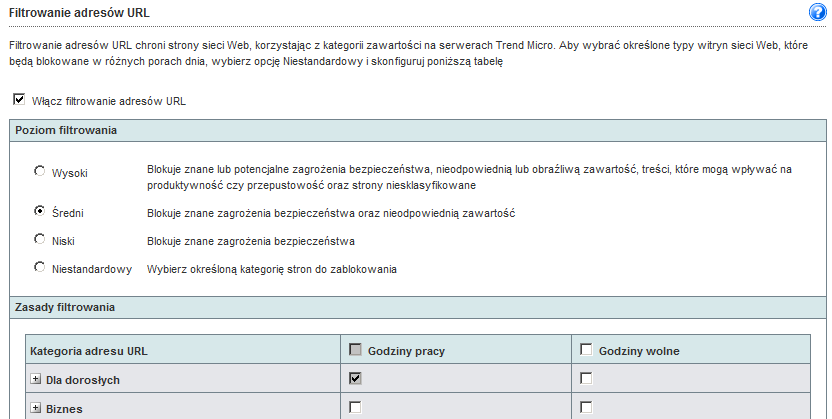Viewport: 832px width, 419px height.
Task: Open the blue help question mark icon
Action: tap(818, 12)
